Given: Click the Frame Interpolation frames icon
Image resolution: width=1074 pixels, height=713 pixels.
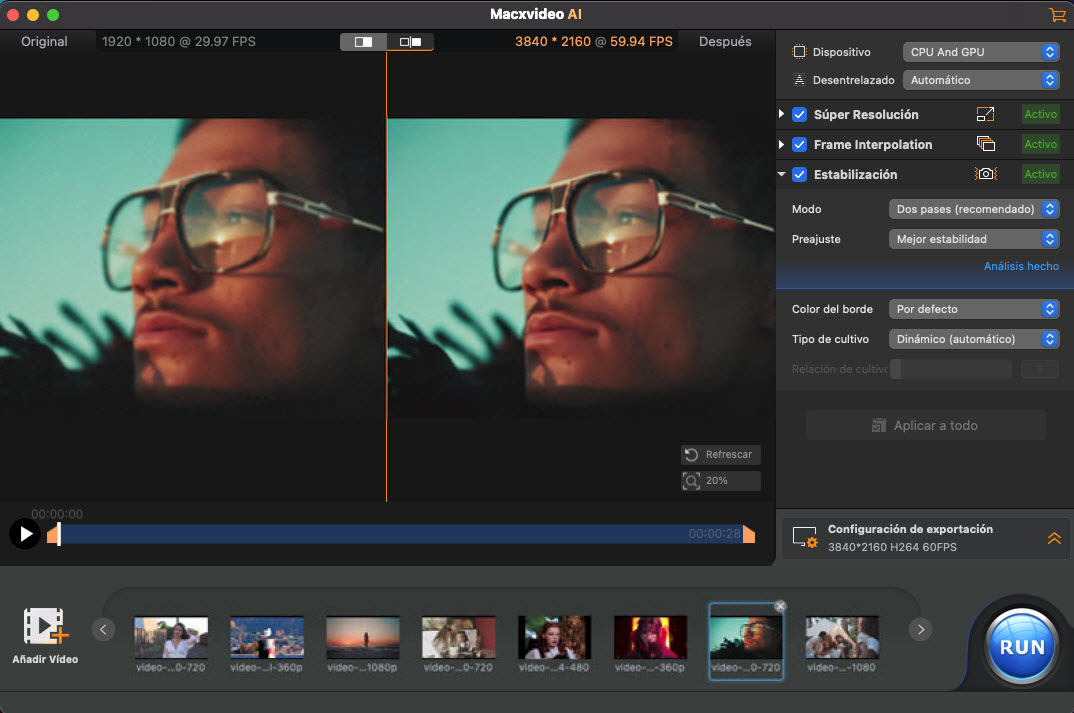Looking at the screenshot, I should click(x=986, y=144).
